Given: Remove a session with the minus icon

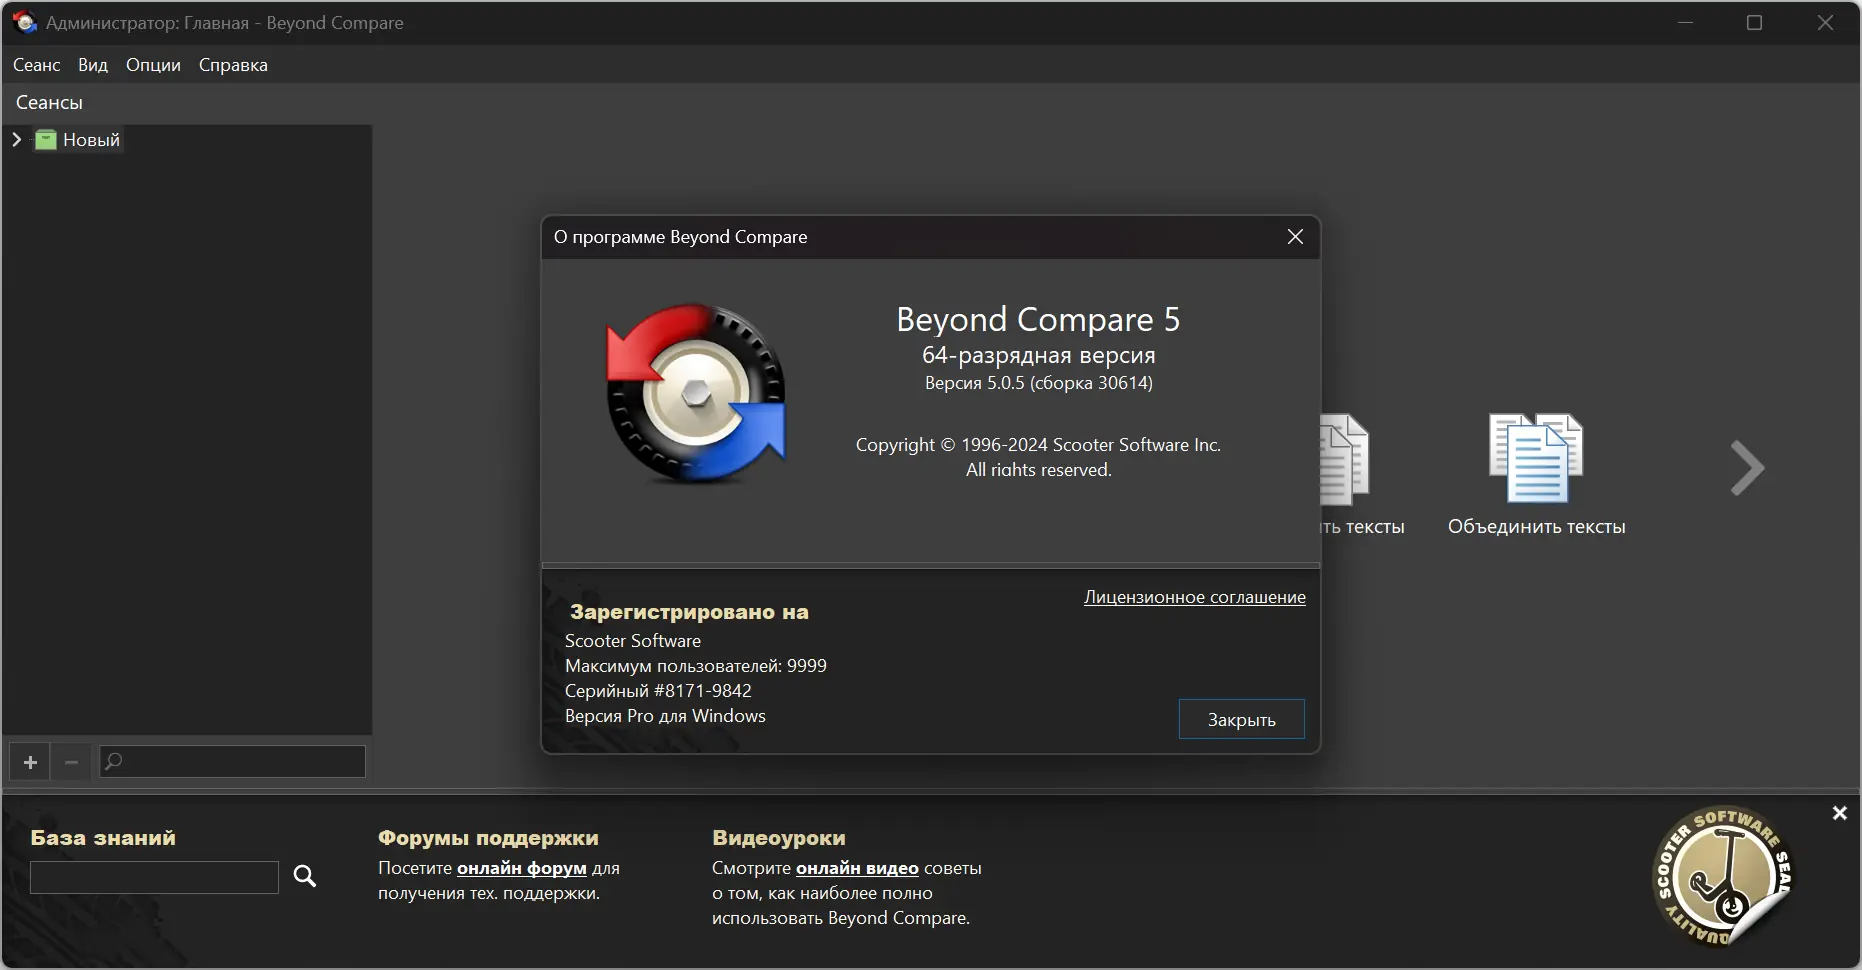Looking at the screenshot, I should point(70,762).
